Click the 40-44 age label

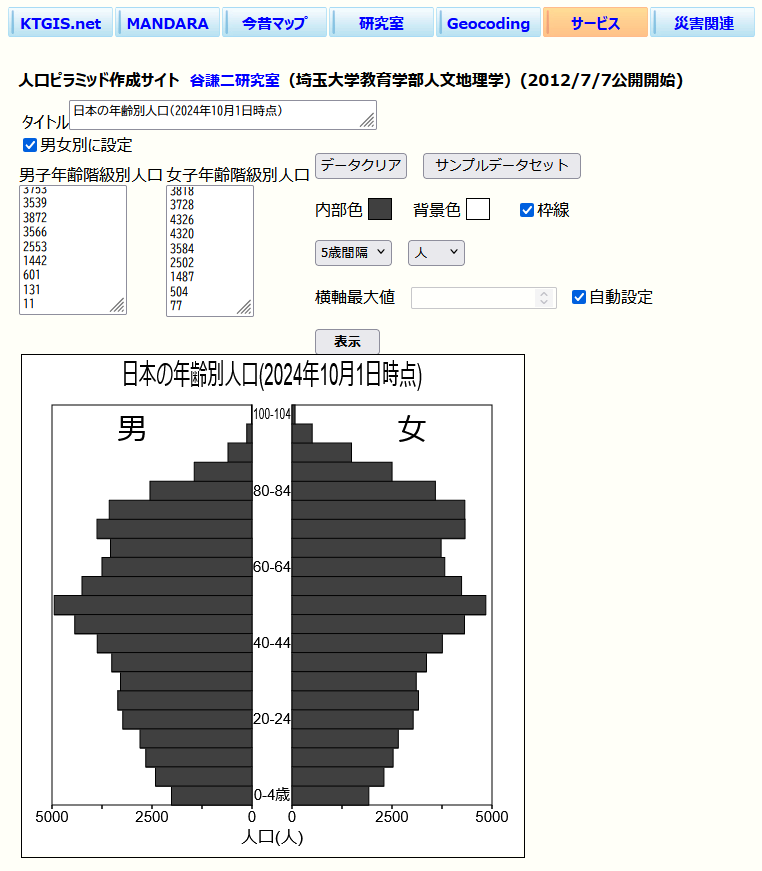point(272,643)
